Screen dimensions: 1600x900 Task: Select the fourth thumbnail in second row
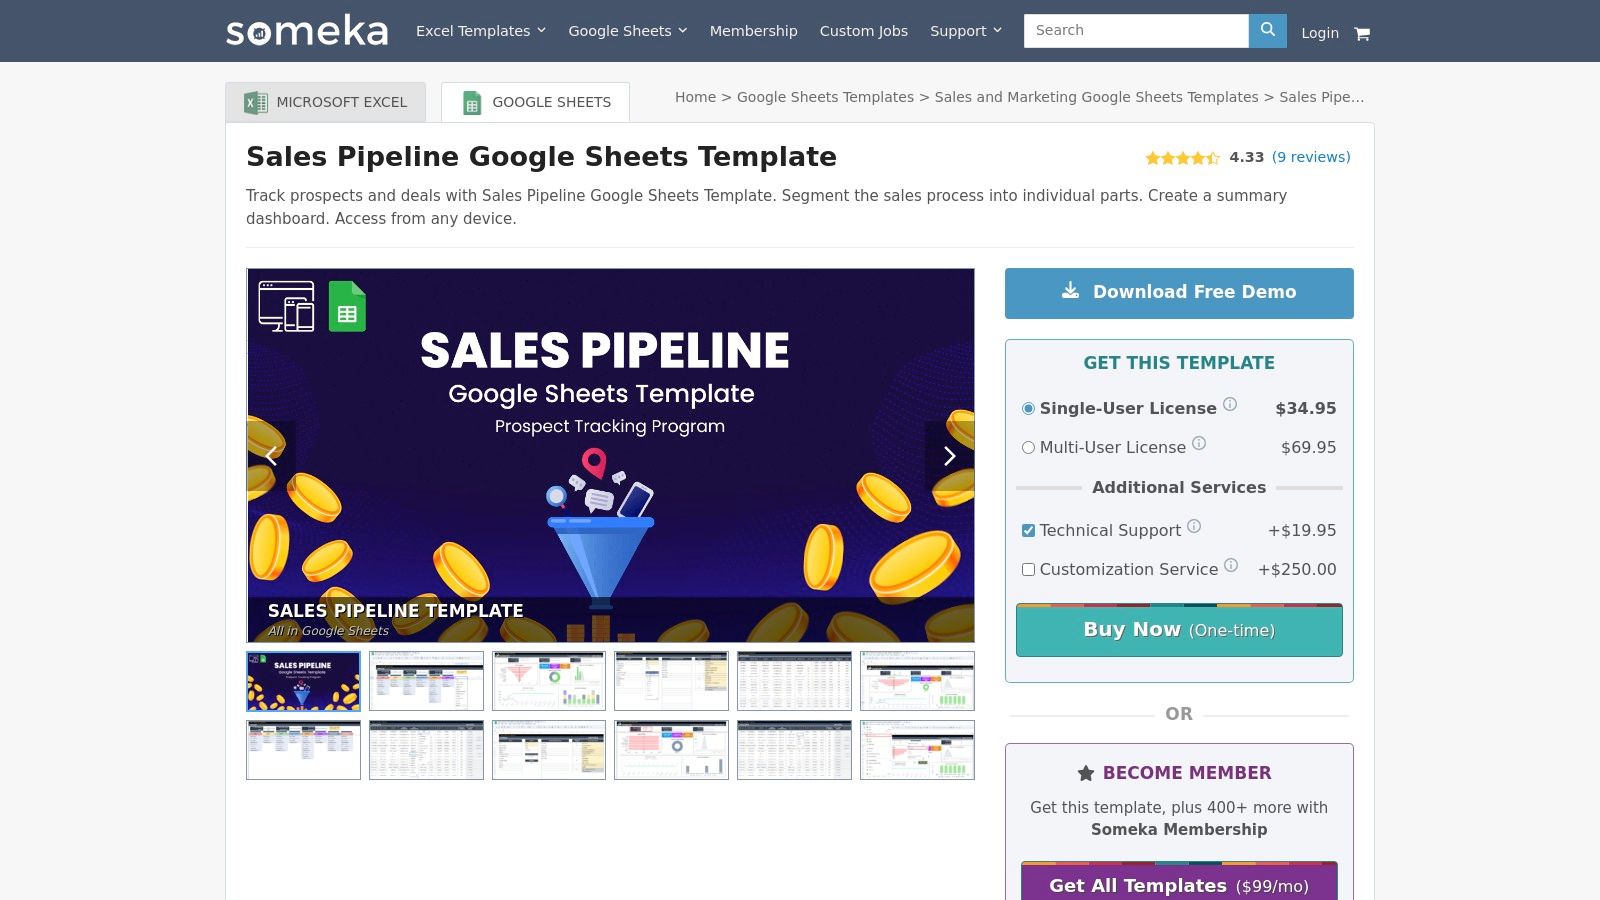671,750
